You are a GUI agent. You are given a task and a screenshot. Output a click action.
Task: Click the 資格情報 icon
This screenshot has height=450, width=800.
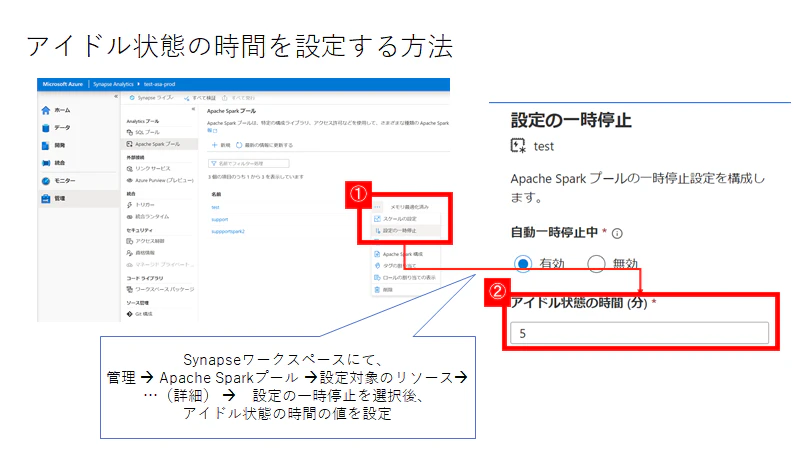[130, 253]
